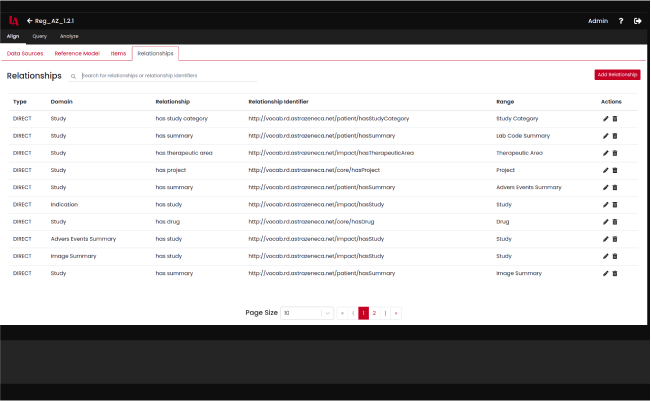Click the 'Indication' domain cell
Screen dimensions: 651x401
pyautogui.click(x=64, y=205)
